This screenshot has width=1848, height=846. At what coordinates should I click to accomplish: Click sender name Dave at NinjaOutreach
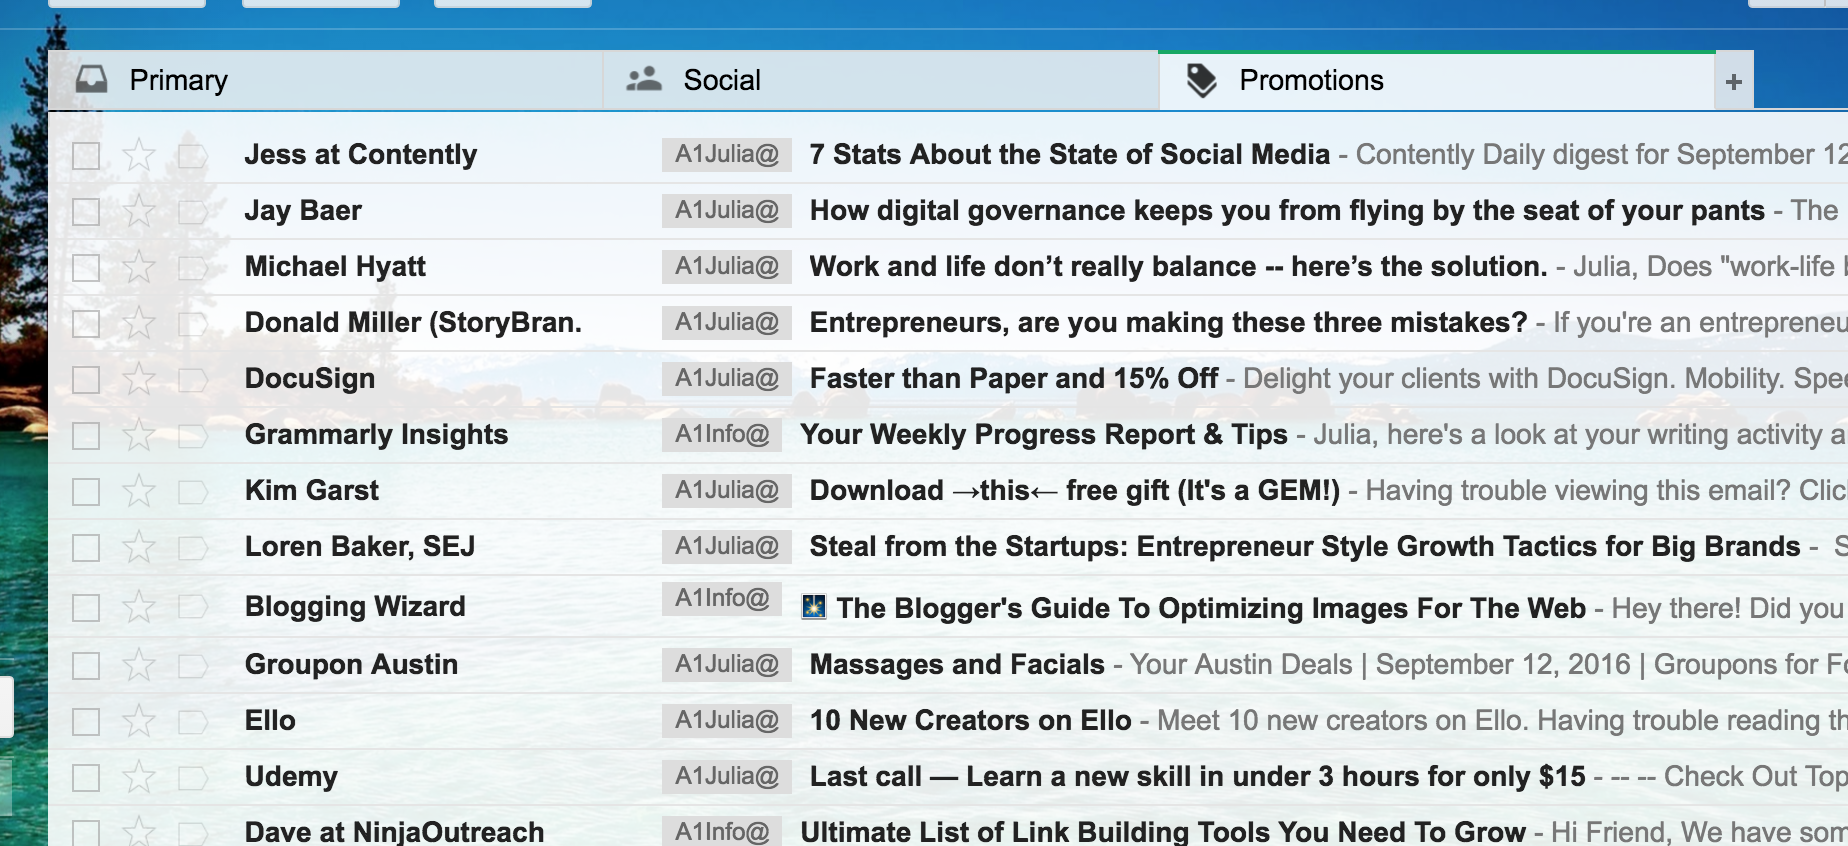(x=394, y=831)
